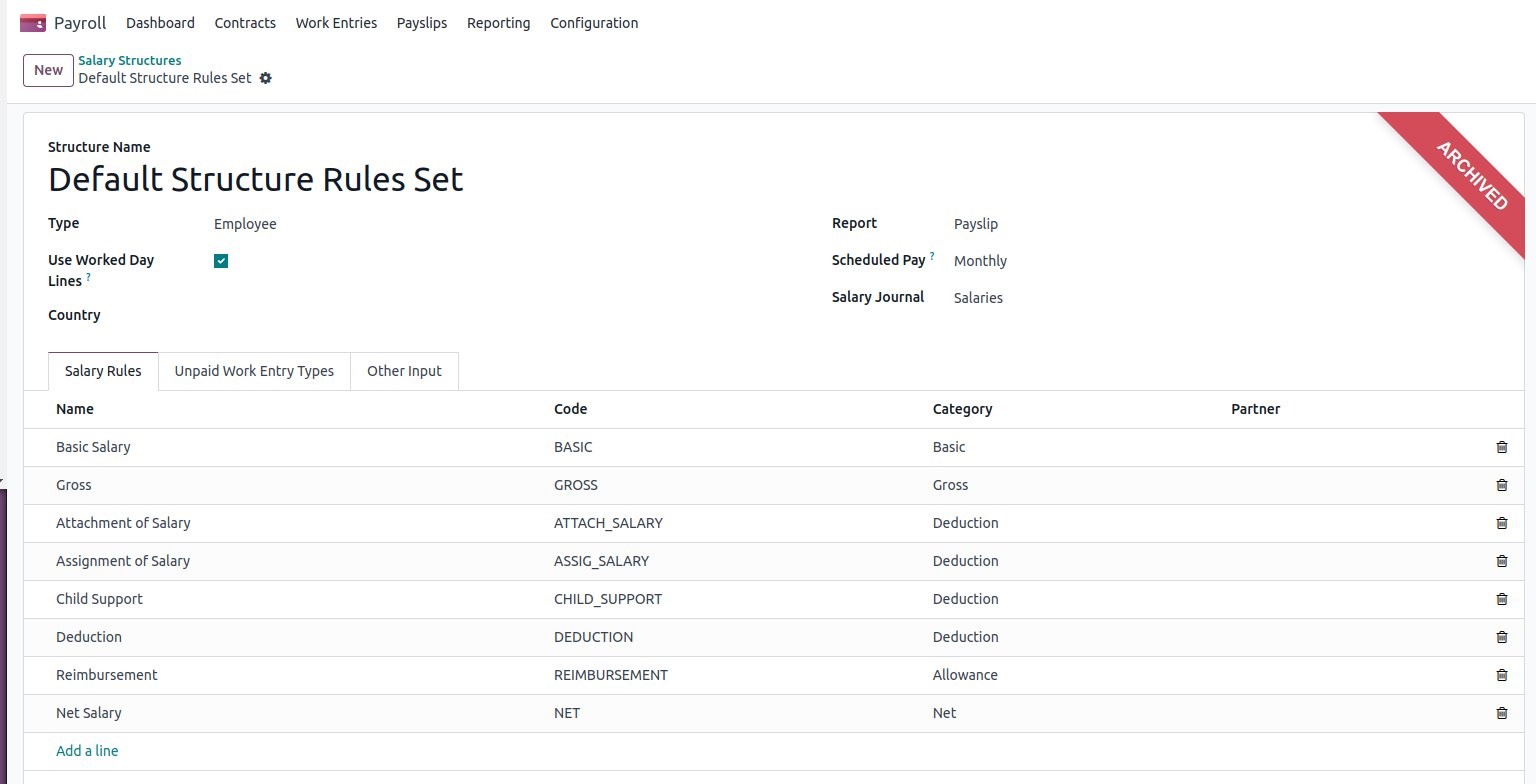Viewport: 1536px width, 784px height.
Task: Delete the Child Support rule
Action: [1501, 599]
